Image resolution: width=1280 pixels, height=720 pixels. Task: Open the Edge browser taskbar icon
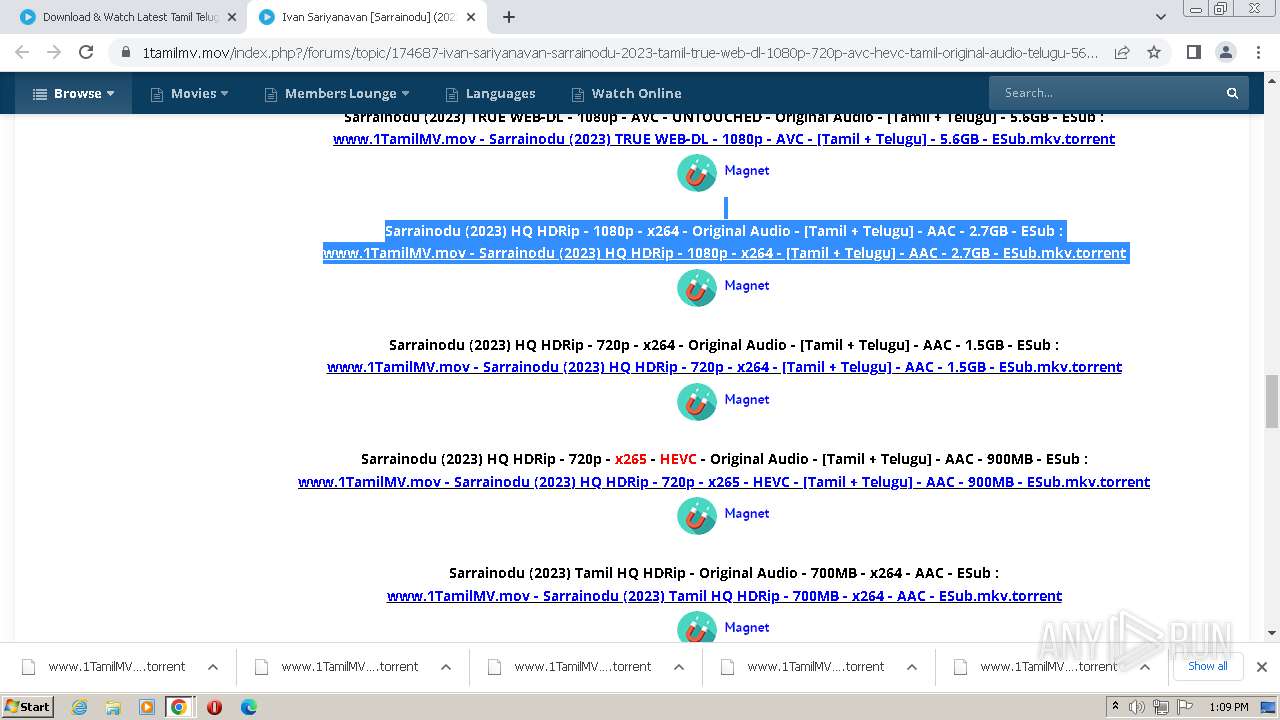(x=249, y=707)
